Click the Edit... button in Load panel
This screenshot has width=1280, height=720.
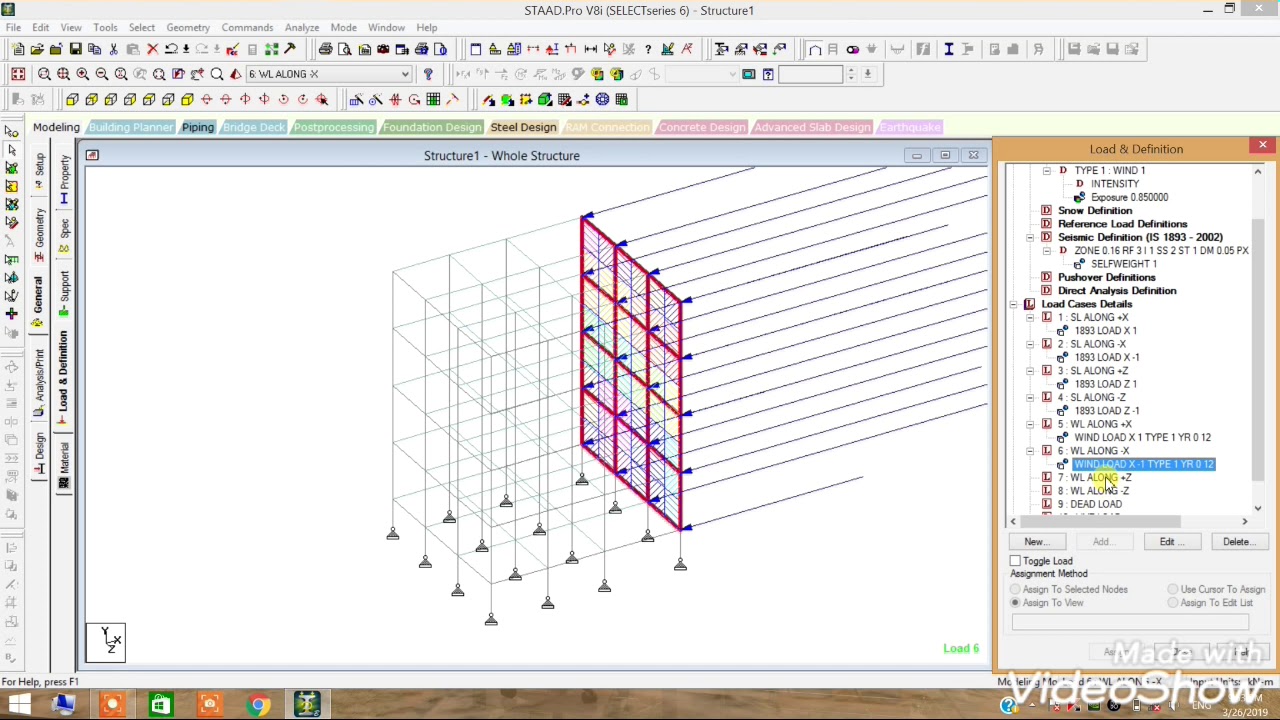click(x=1171, y=542)
